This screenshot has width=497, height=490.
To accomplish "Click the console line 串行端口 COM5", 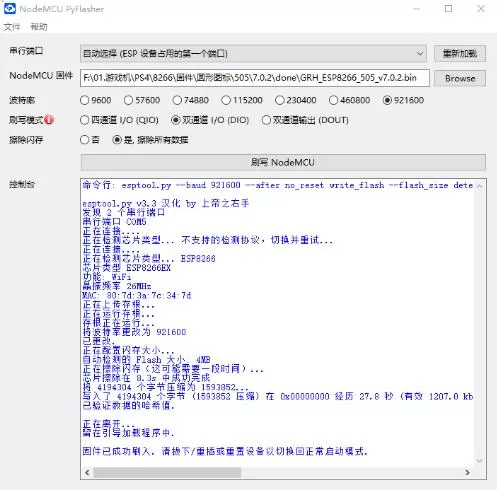I will (x=114, y=222).
